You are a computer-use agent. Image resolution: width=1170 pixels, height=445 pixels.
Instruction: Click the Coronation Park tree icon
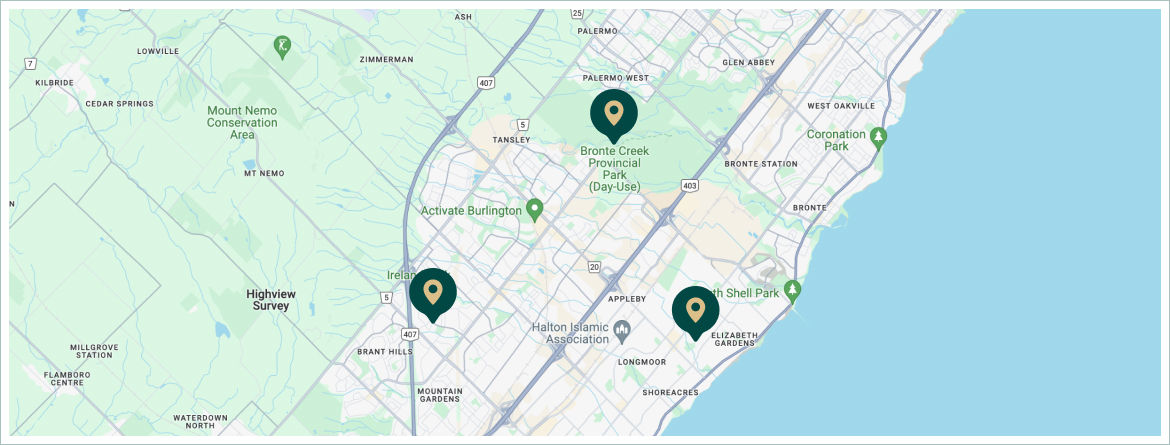pyautogui.click(x=879, y=138)
